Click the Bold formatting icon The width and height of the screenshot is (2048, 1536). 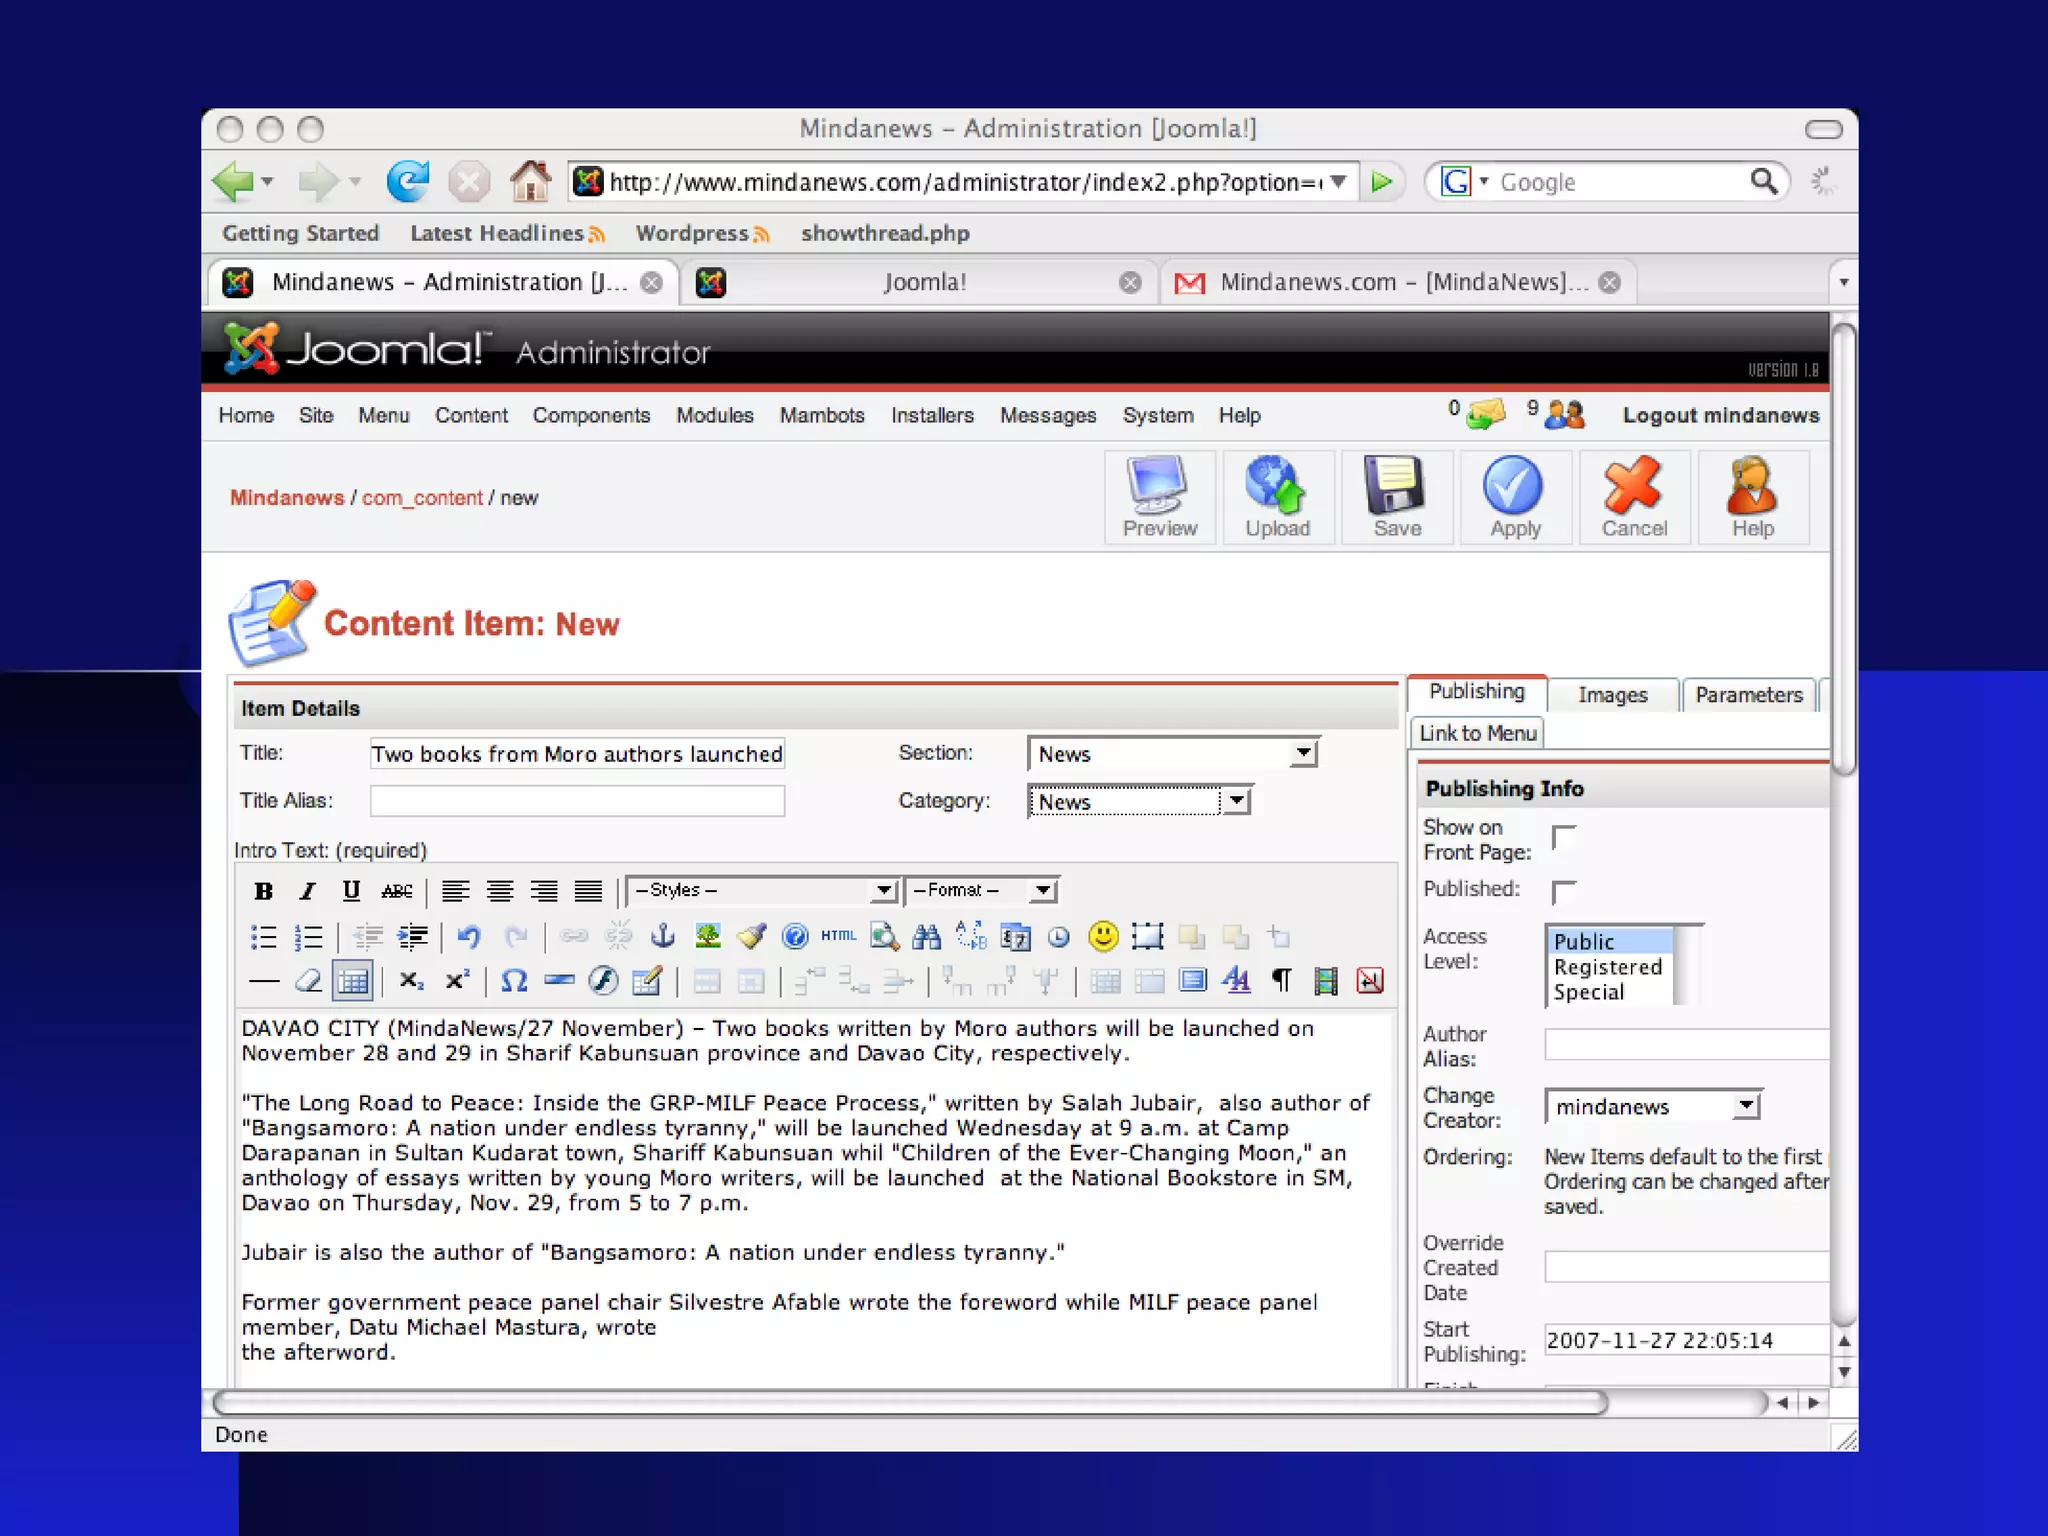[263, 890]
